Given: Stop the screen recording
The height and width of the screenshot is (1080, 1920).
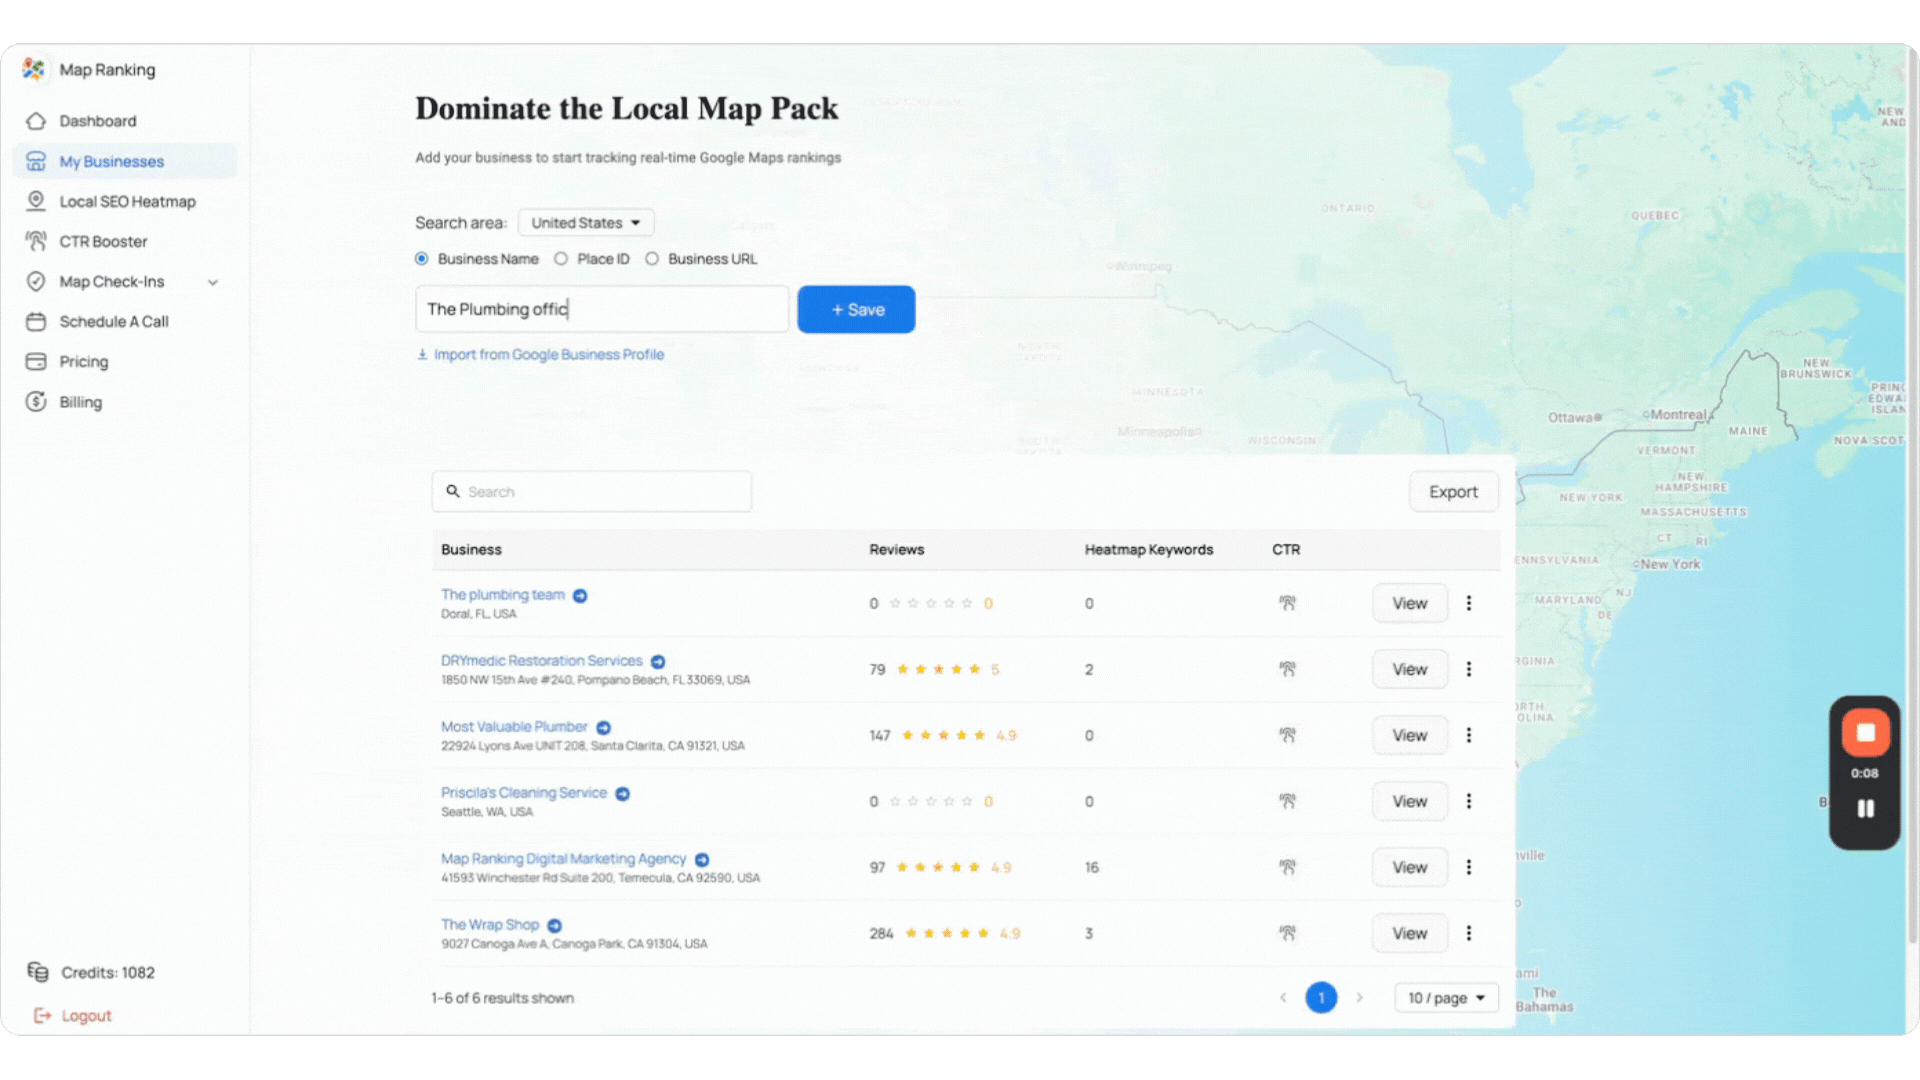Looking at the screenshot, I should click(1865, 732).
